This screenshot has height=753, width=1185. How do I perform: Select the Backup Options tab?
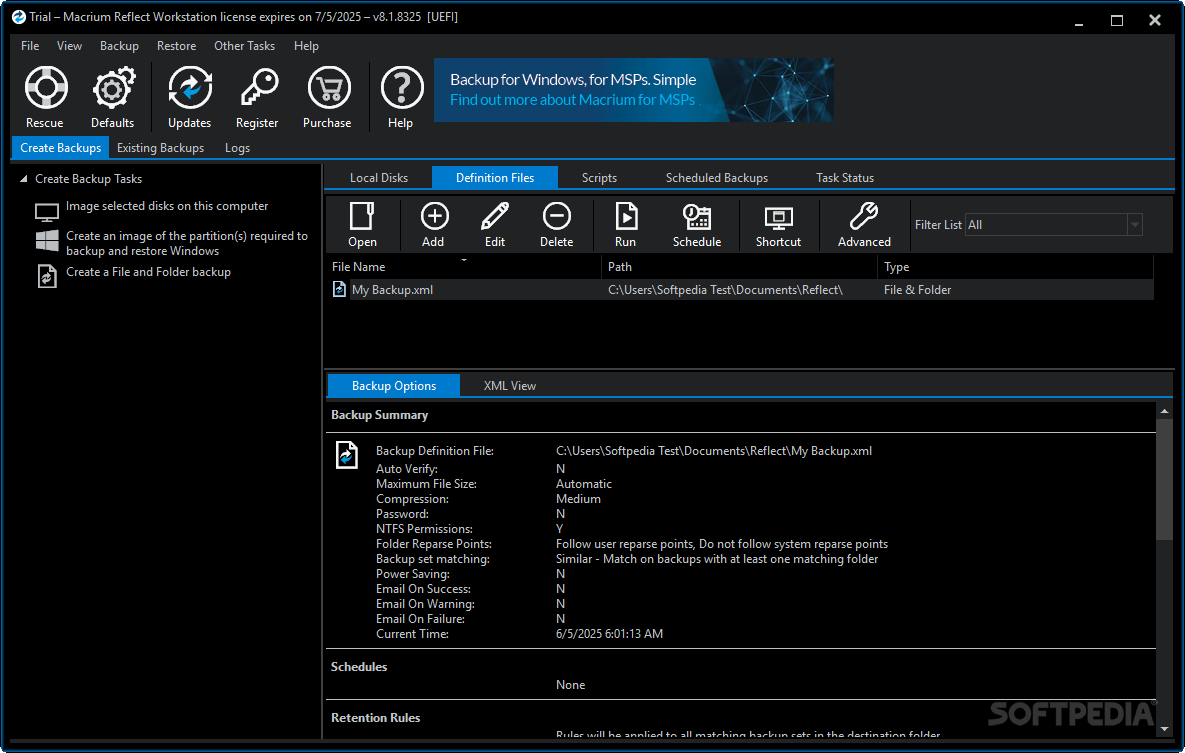[x=394, y=386]
